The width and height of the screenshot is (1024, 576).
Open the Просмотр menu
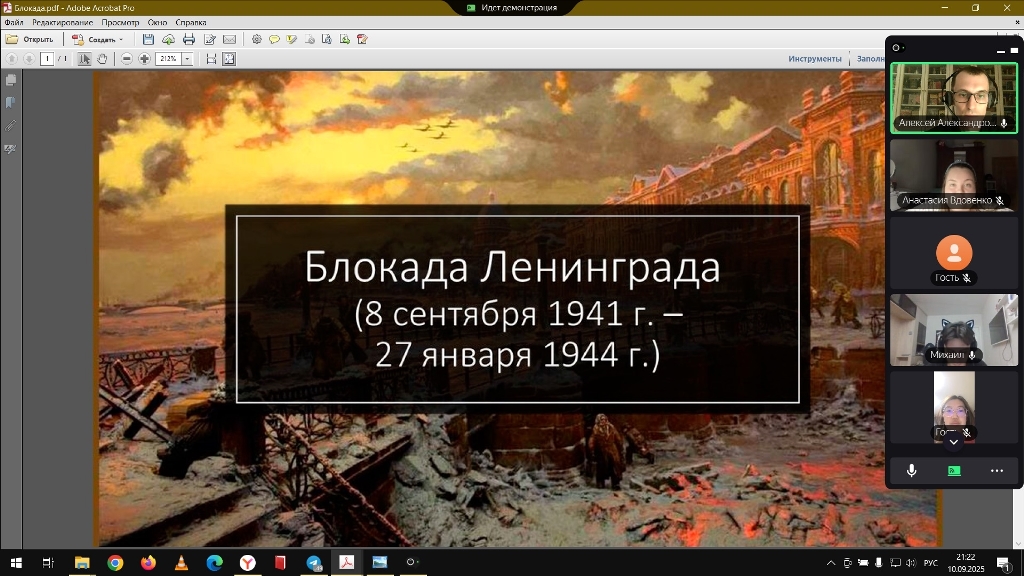pos(120,22)
